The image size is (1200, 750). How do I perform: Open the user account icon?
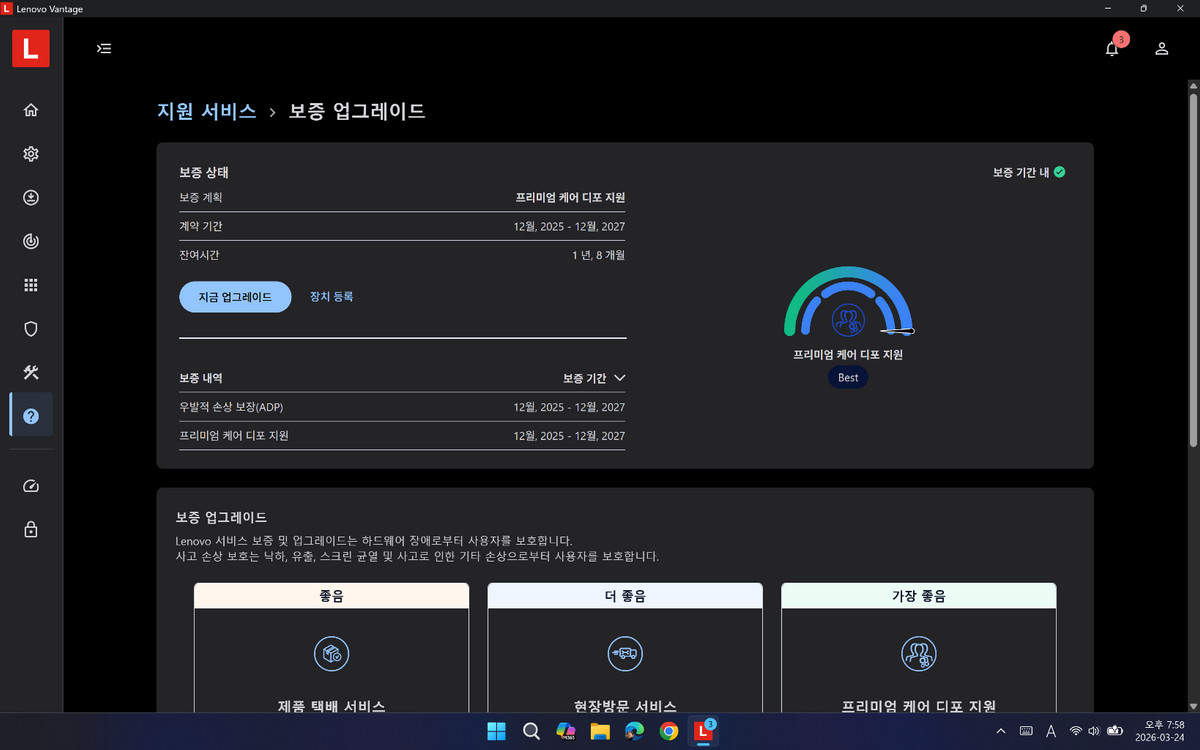(x=1161, y=47)
